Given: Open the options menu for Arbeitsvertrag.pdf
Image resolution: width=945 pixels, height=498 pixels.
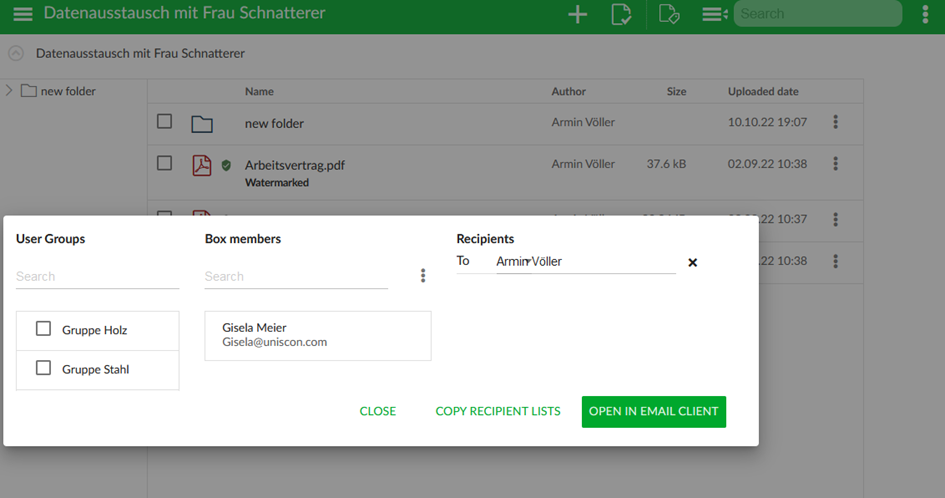Looking at the screenshot, I should coord(835,163).
